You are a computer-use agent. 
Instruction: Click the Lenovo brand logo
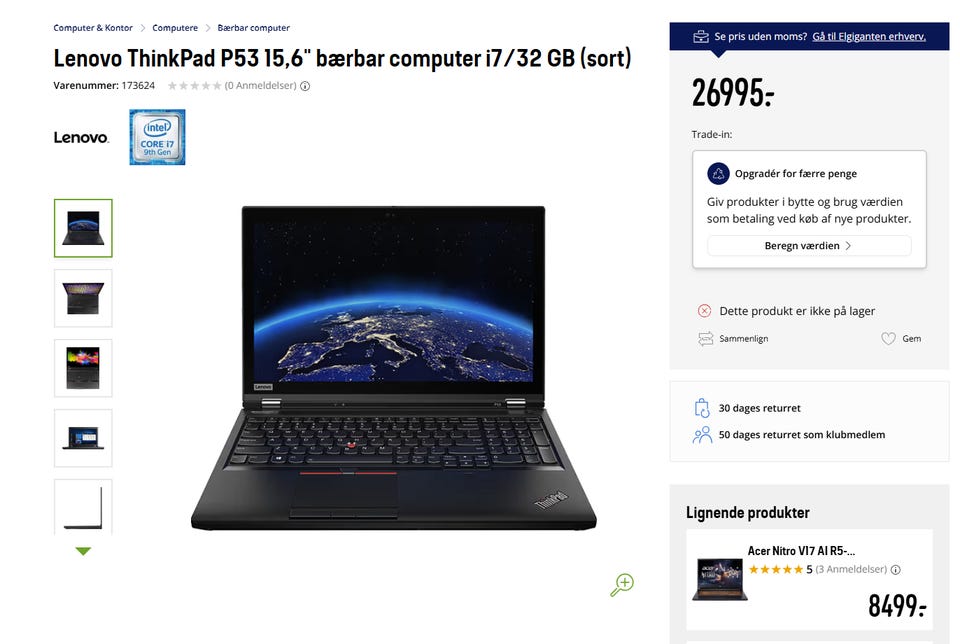81,138
